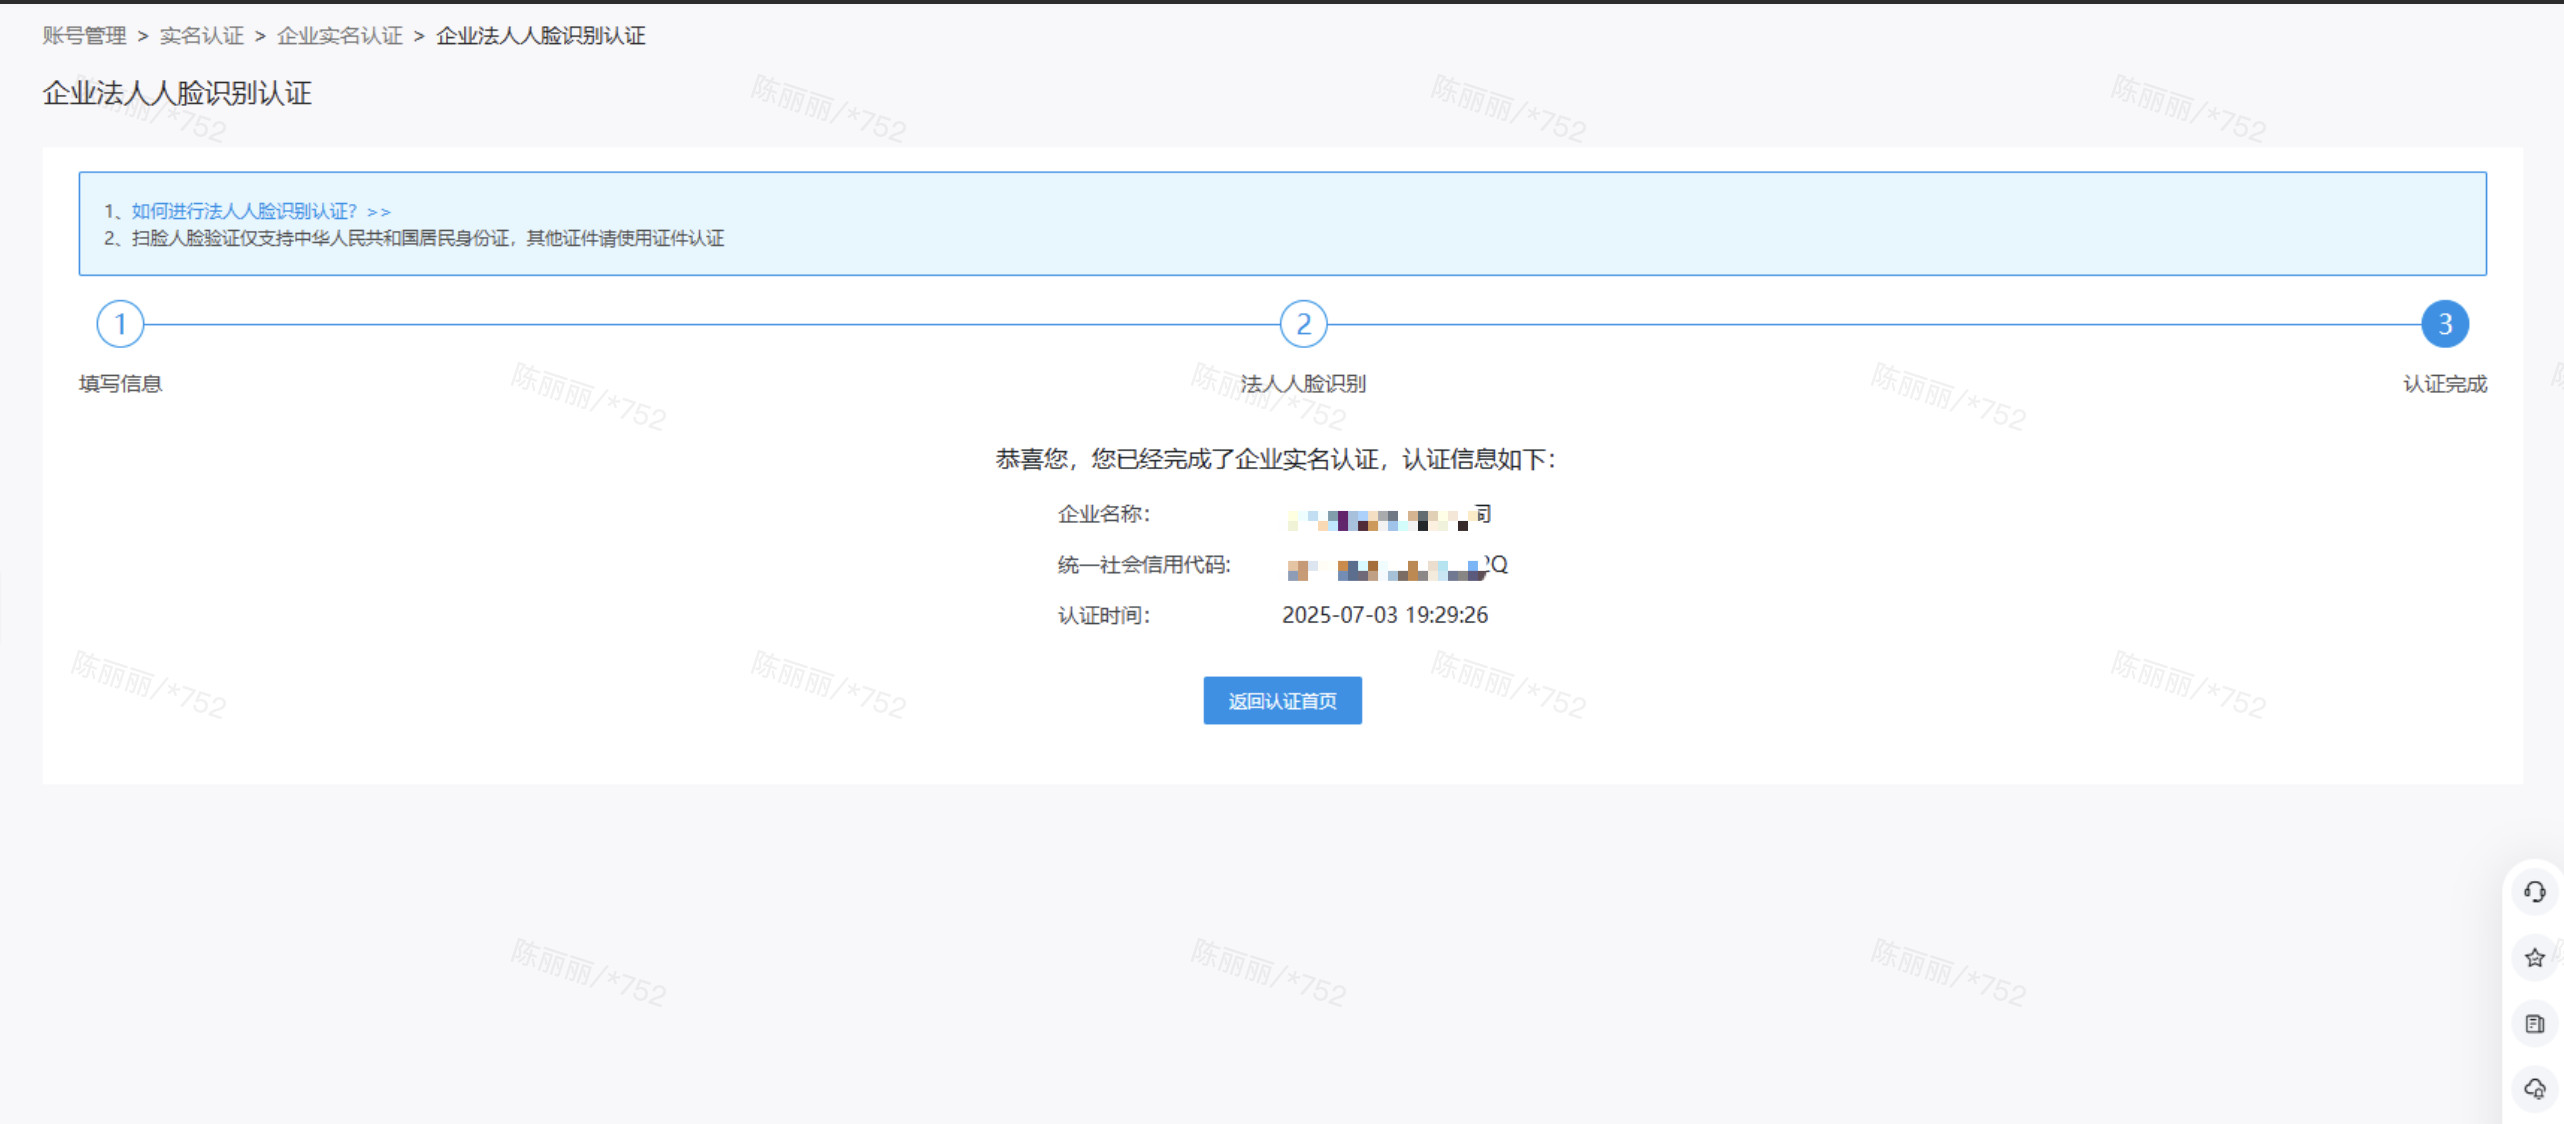This screenshot has height=1124, width=2564.
Task: Click step 1 circle 填写信息
Action: point(120,324)
